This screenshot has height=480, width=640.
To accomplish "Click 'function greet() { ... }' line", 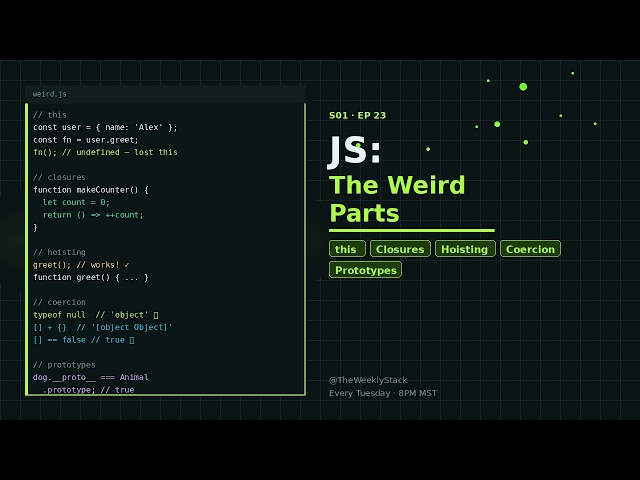I will point(91,277).
